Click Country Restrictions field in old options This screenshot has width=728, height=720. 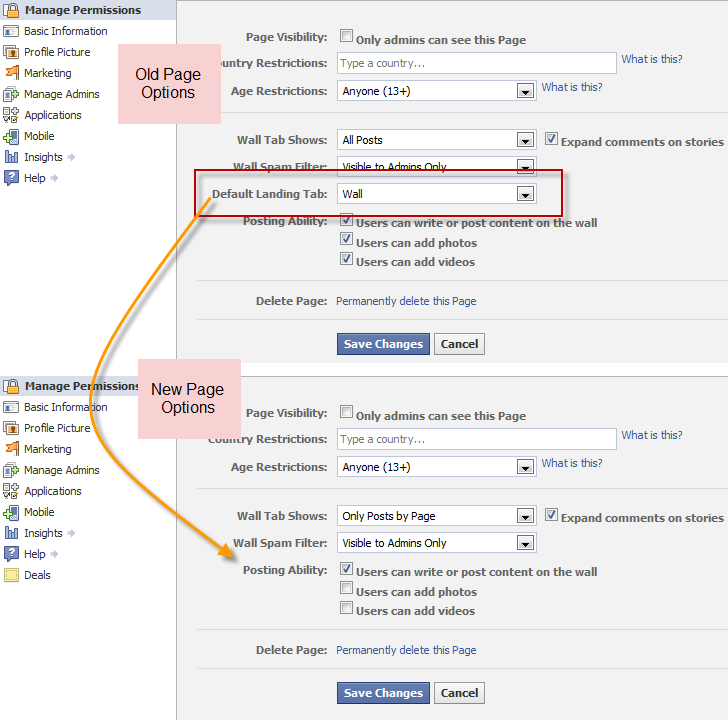tap(477, 63)
